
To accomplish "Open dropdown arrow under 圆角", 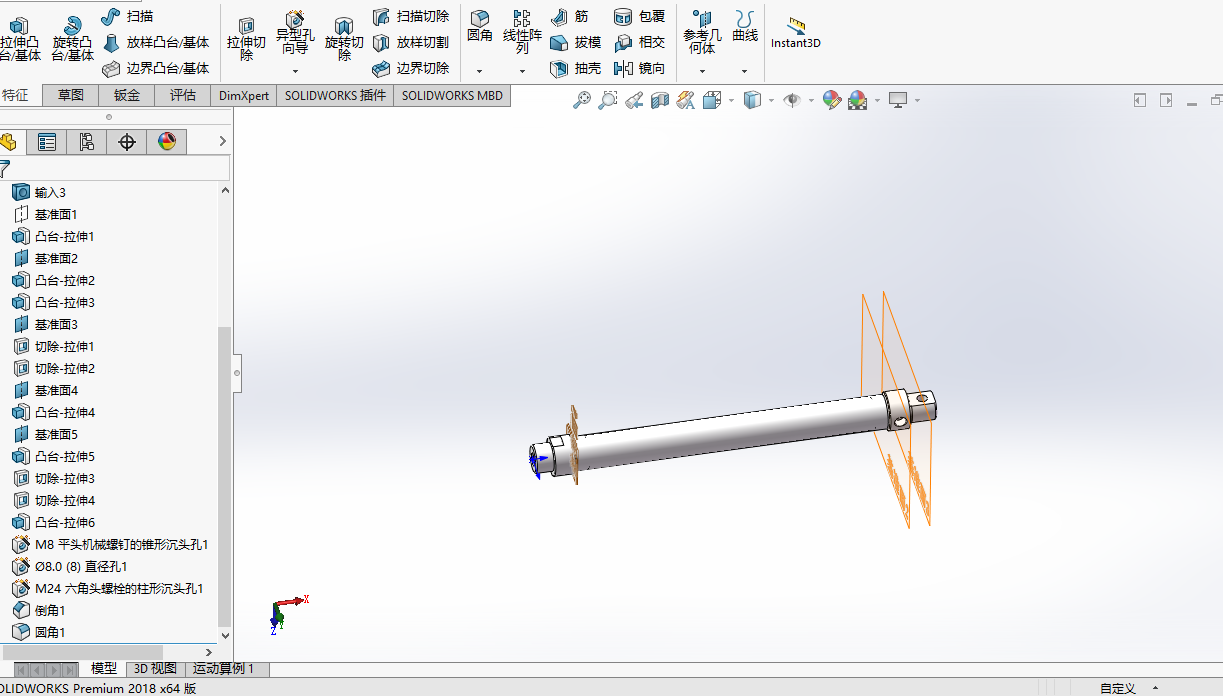I will pos(479,71).
